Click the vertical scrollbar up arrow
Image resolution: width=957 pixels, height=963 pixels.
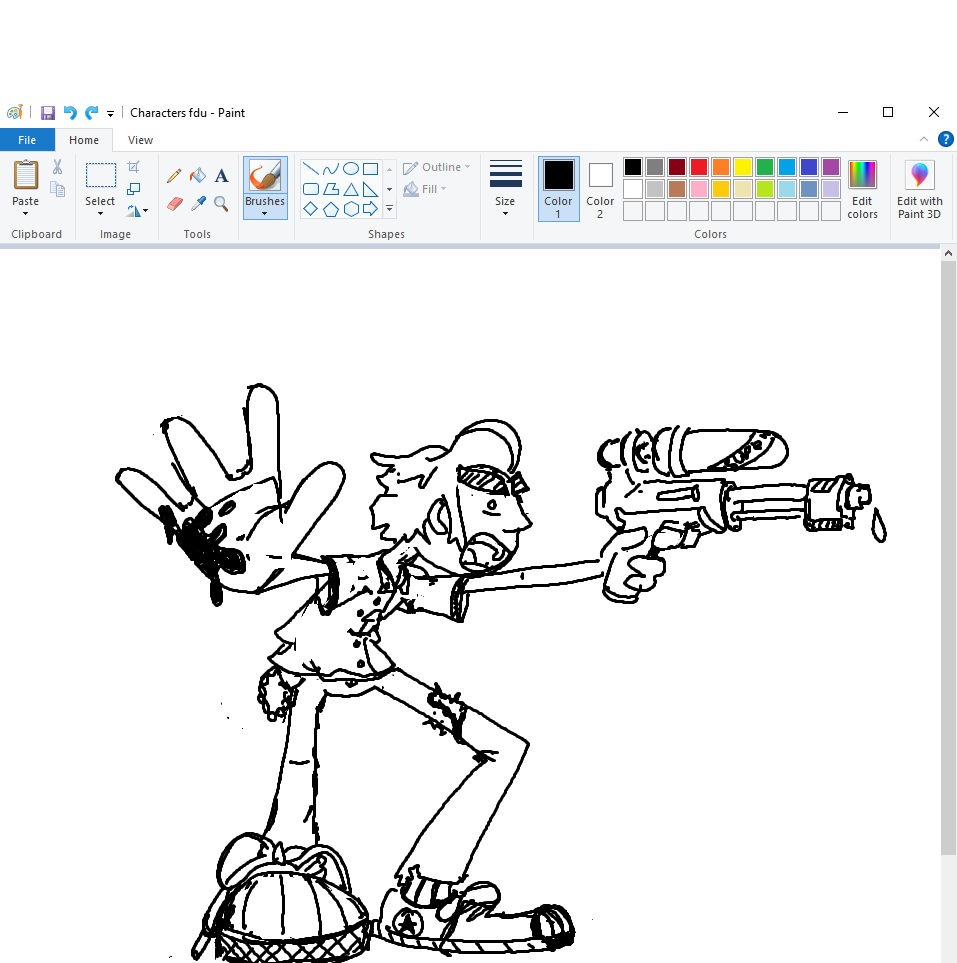tap(948, 253)
